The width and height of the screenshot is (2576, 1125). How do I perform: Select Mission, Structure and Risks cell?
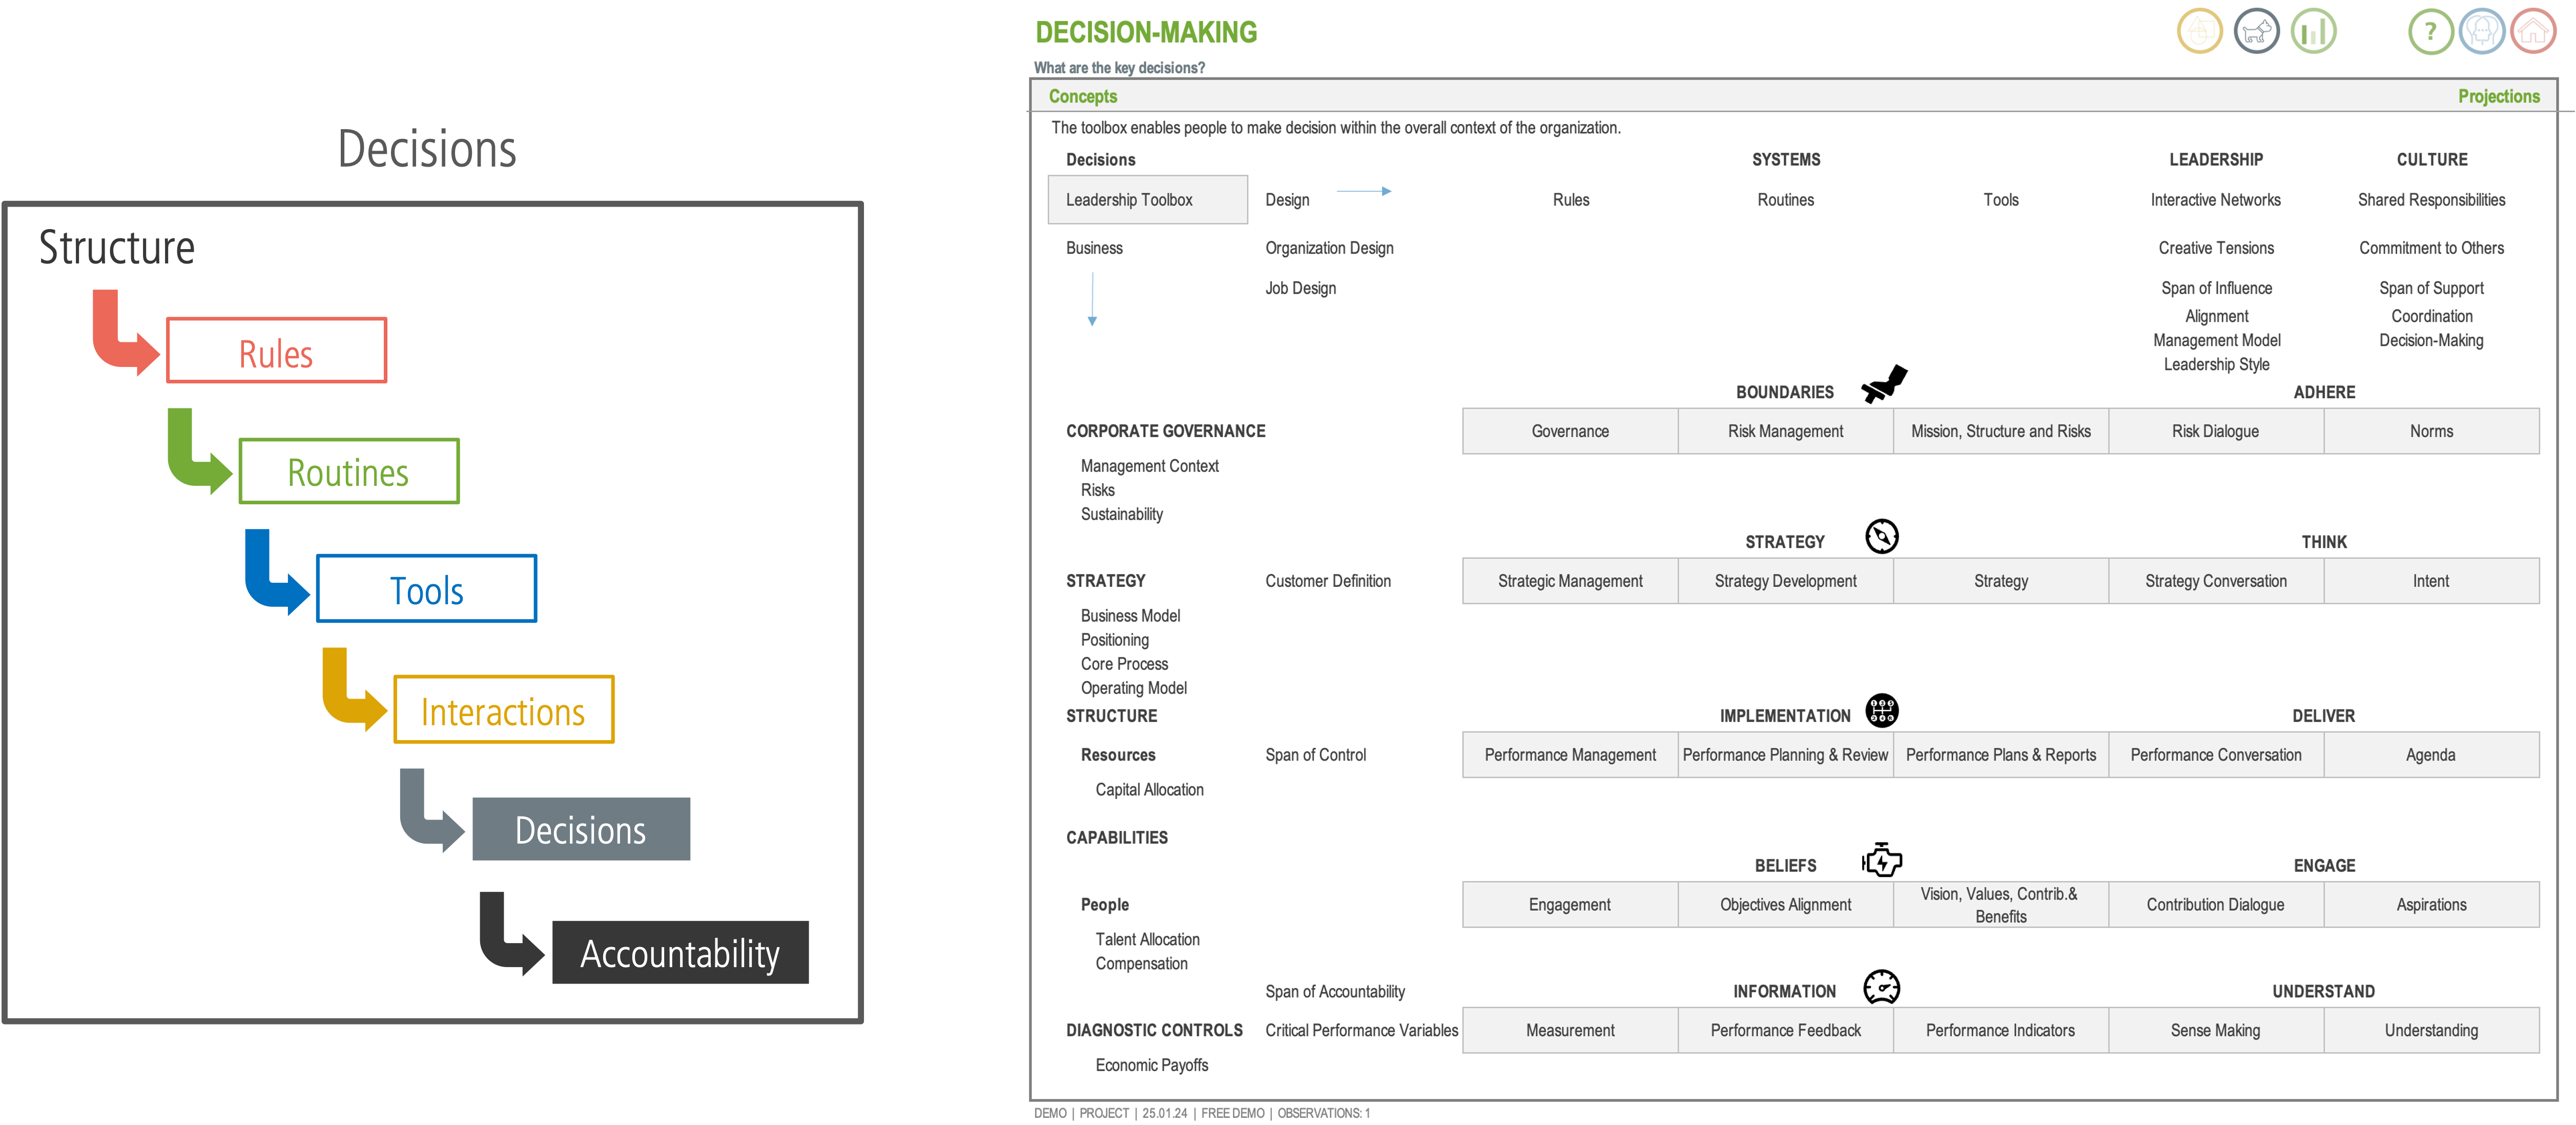2000,431
